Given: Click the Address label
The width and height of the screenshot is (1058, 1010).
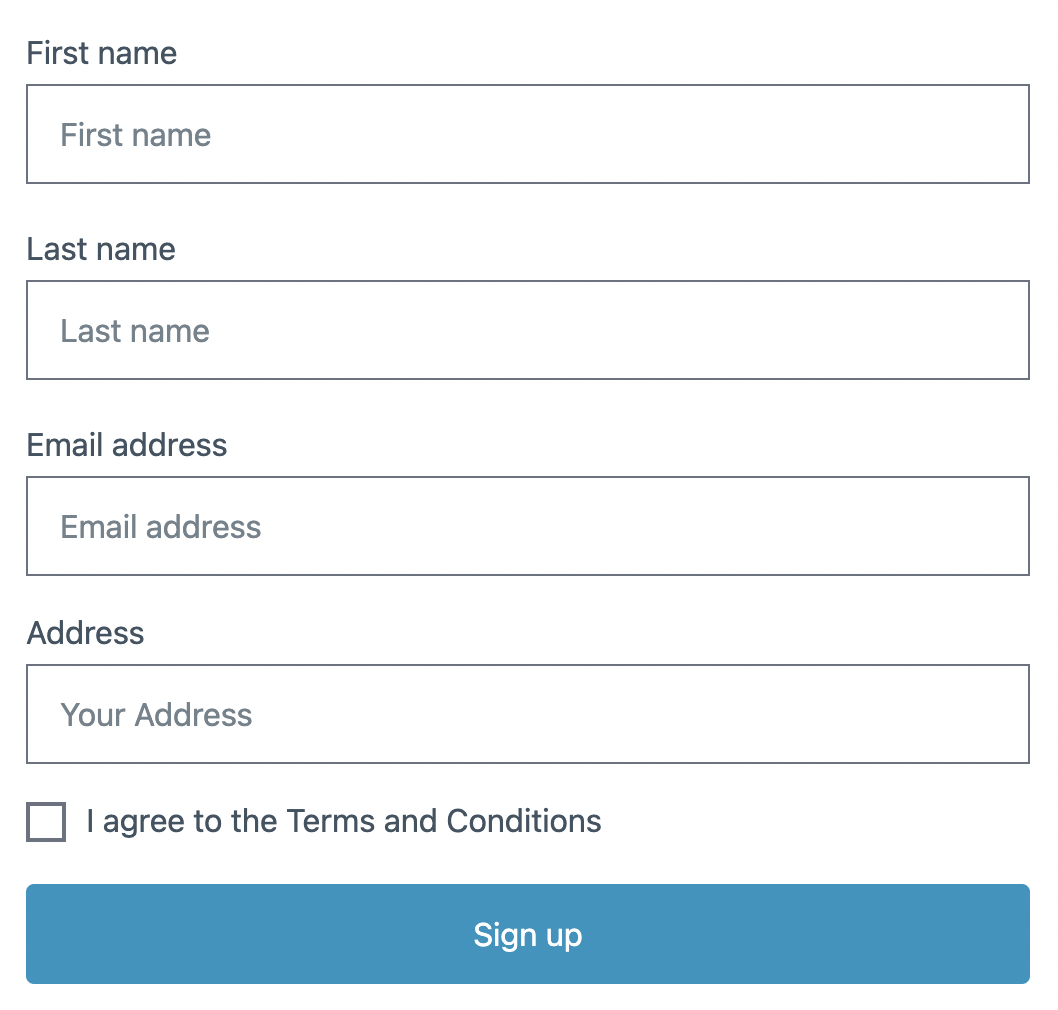Looking at the screenshot, I should click(x=85, y=633).
